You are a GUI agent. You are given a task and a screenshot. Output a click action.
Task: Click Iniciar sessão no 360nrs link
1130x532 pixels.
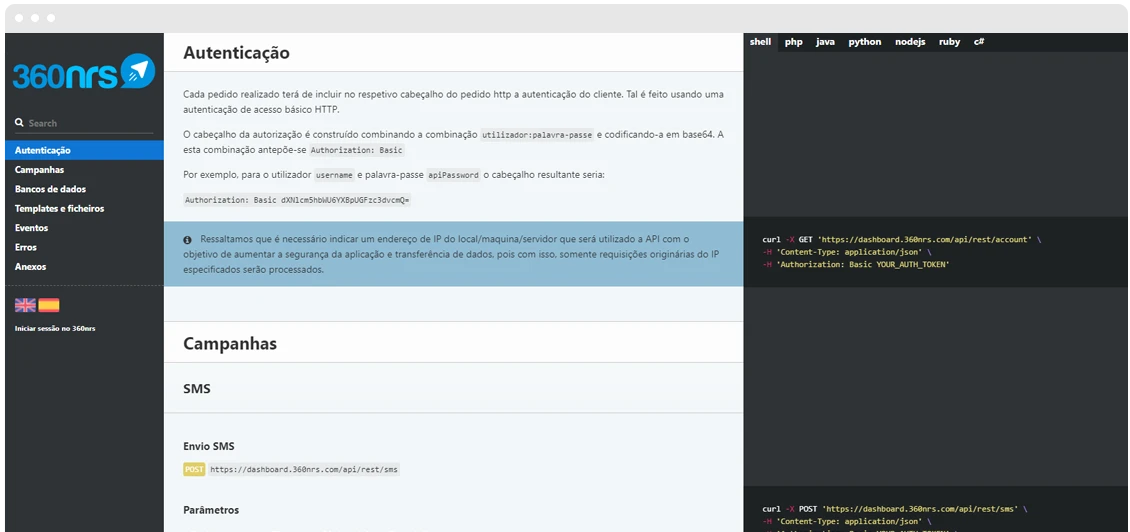click(55, 329)
